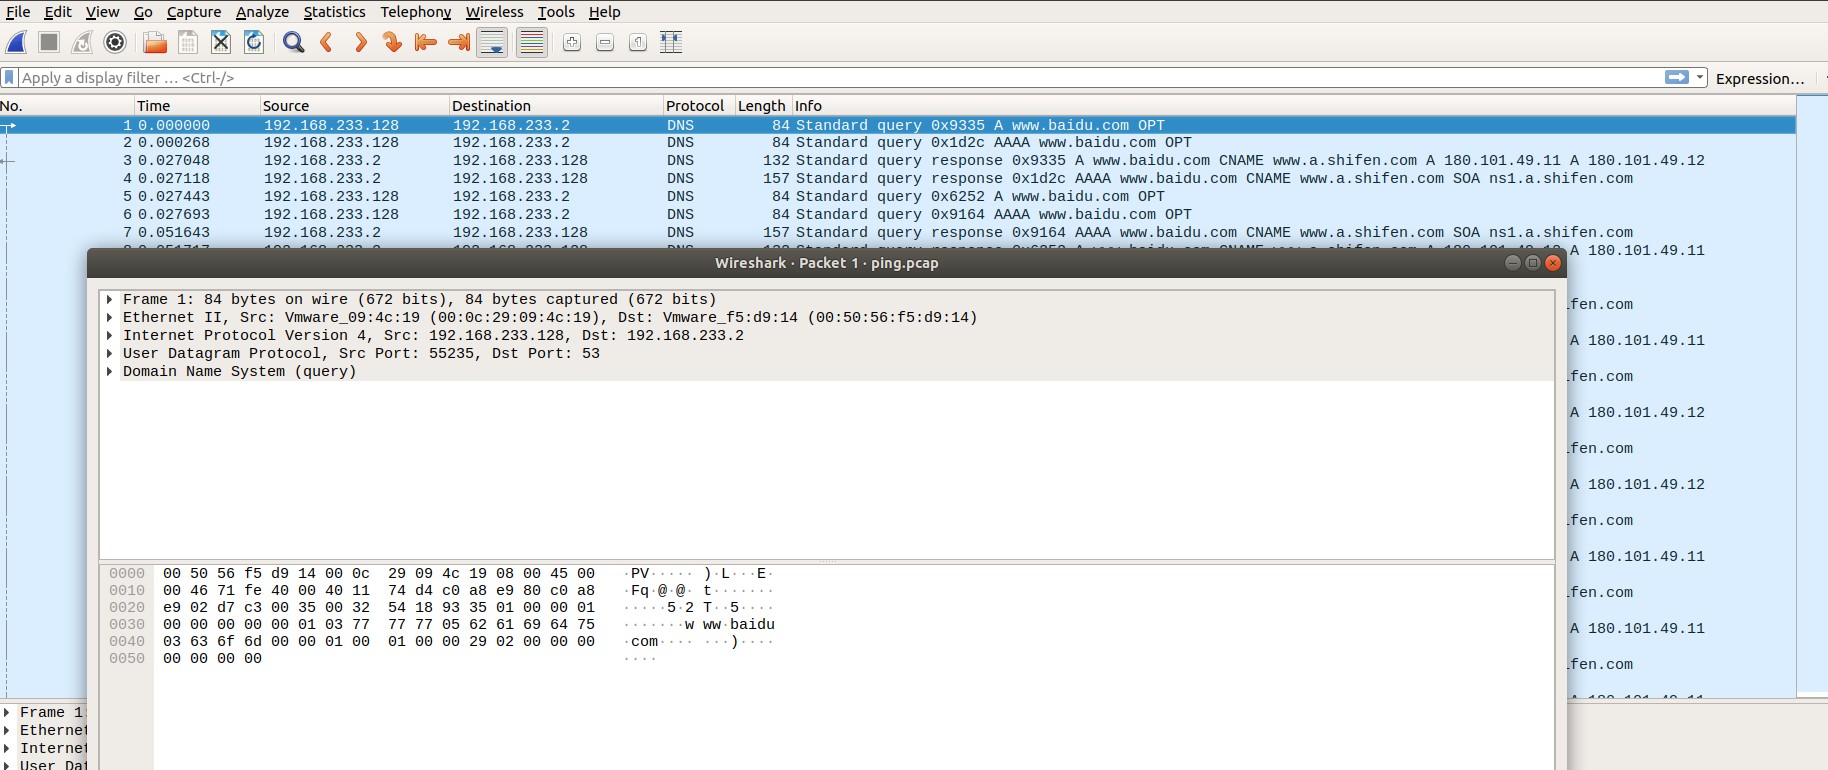Select packet 5 with query 0x6252
The height and width of the screenshot is (770, 1828).
click(x=898, y=196)
